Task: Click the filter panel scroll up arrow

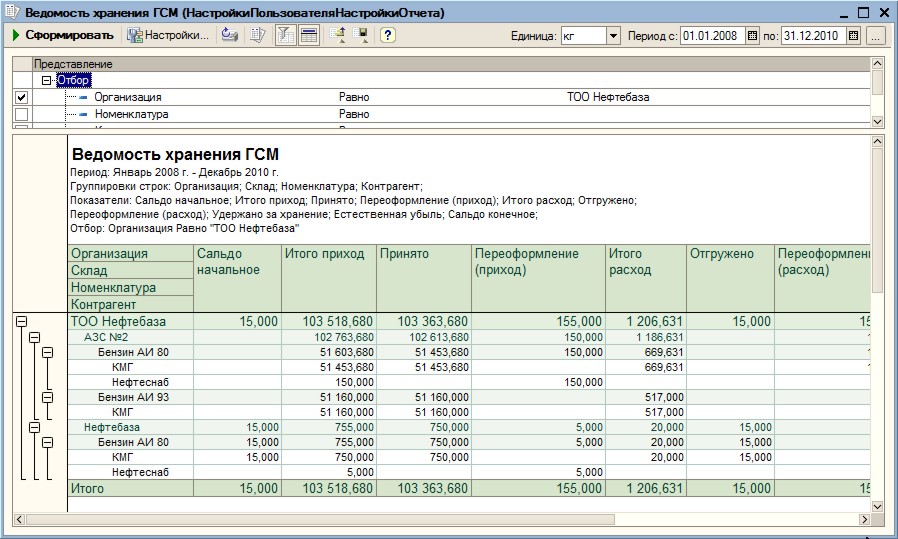Action: [x=877, y=63]
